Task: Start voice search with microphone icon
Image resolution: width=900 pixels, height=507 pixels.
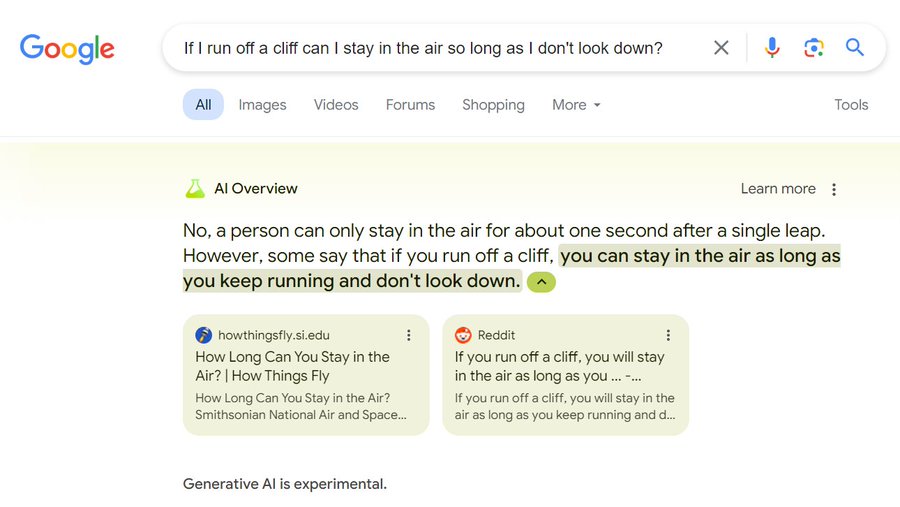Action: [x=772, y=48]
